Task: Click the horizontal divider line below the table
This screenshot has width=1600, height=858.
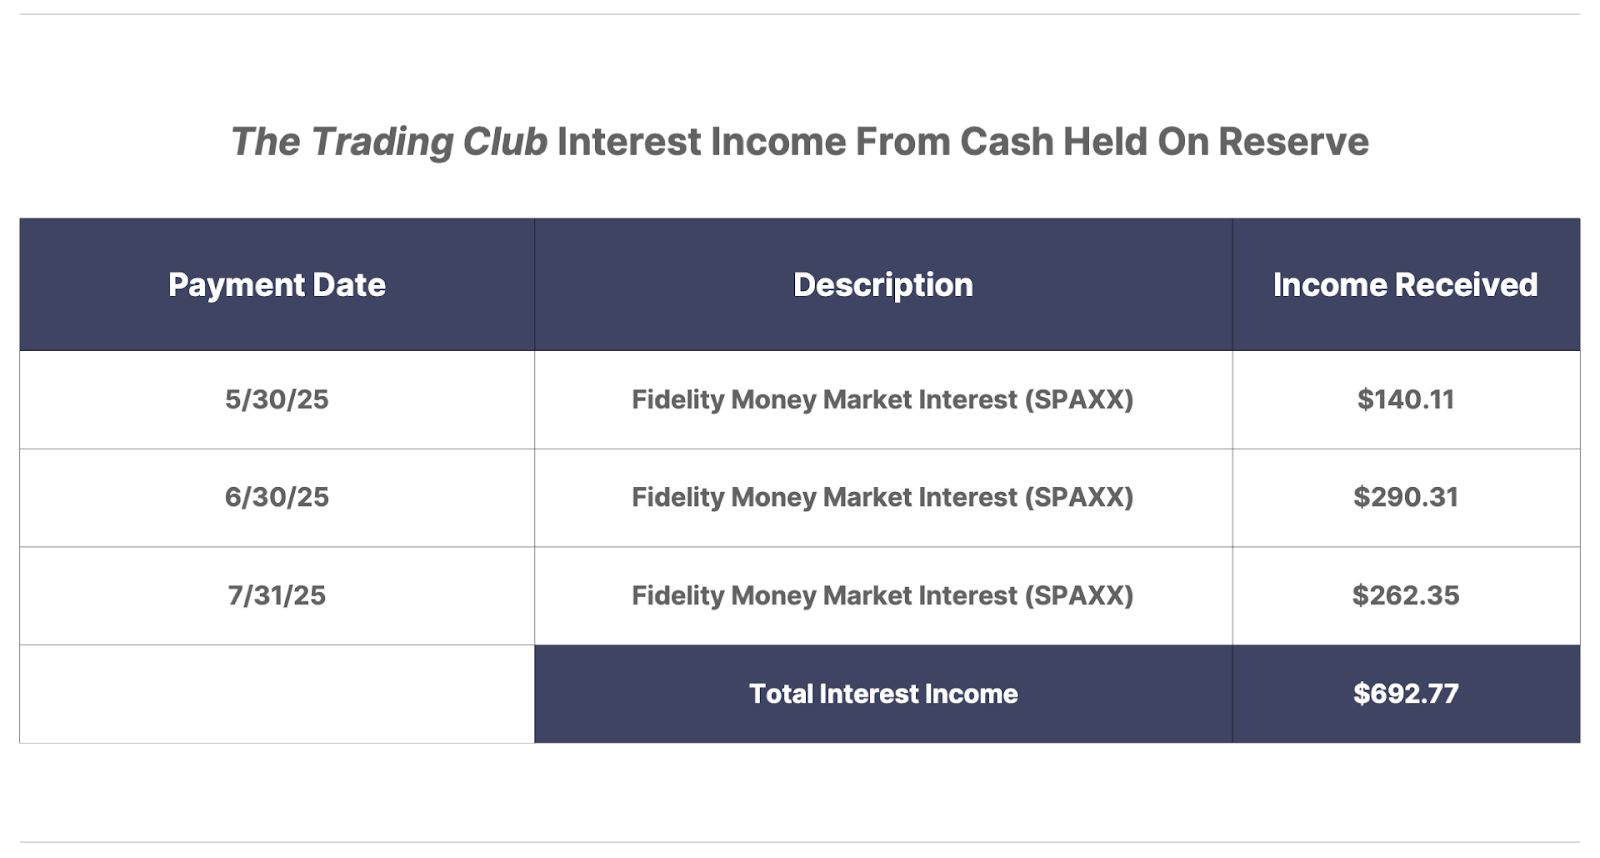Action: 800,842
